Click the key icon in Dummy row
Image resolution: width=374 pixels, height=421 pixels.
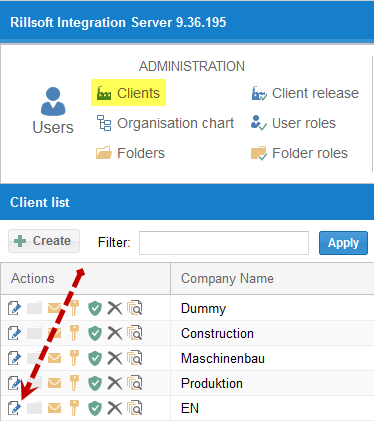[74, 307]
